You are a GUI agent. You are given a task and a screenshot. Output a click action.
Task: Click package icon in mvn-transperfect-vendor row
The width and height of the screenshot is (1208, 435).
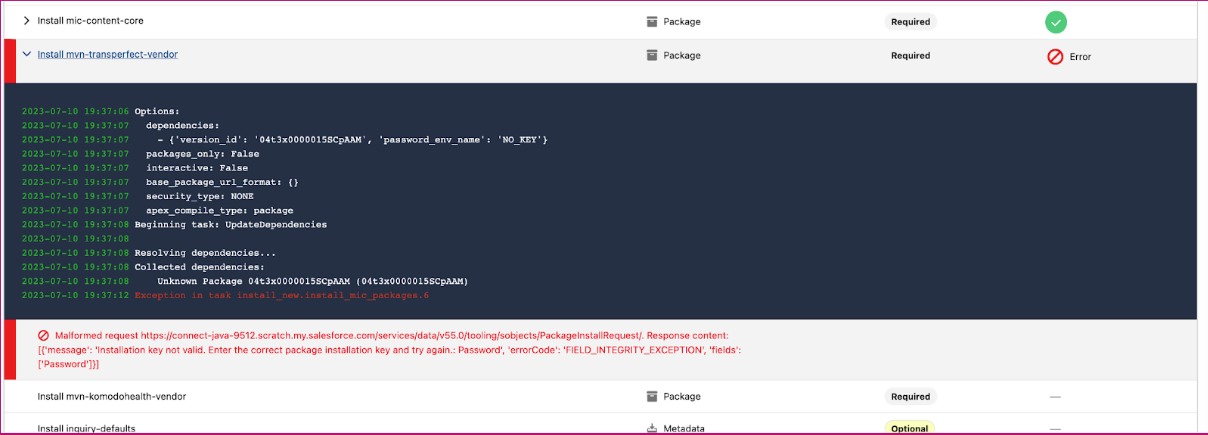point(652,55)
